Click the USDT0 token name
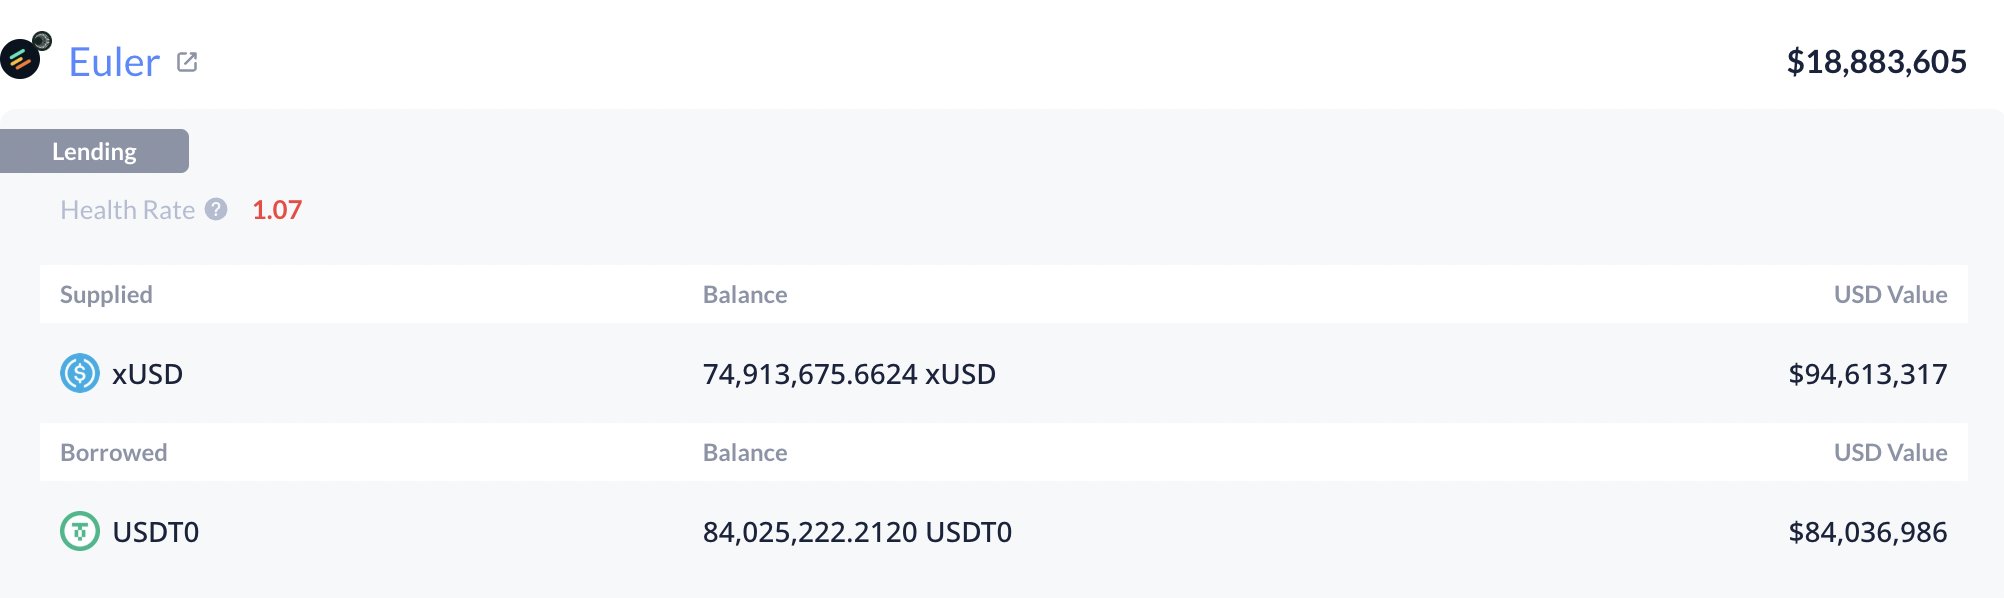Viewport: 2004px width, 598px height. coord(156,532)
